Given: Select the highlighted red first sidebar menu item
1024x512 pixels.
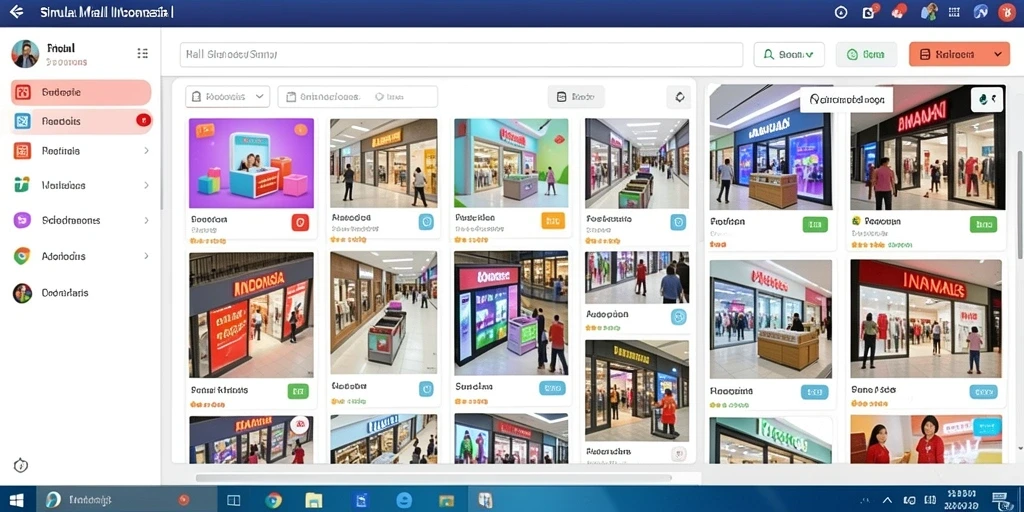Looking at the screenshot, I should 81,93.
